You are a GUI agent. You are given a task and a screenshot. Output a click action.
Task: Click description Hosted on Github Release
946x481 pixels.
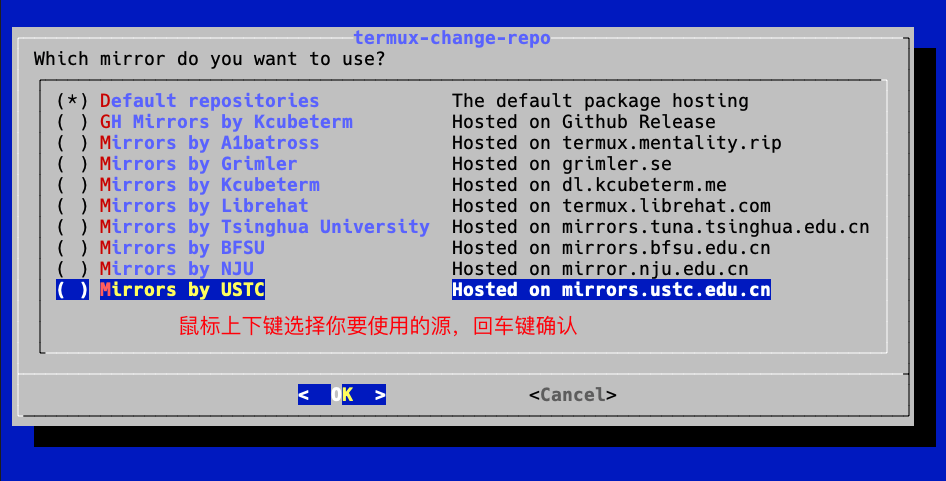583,122
